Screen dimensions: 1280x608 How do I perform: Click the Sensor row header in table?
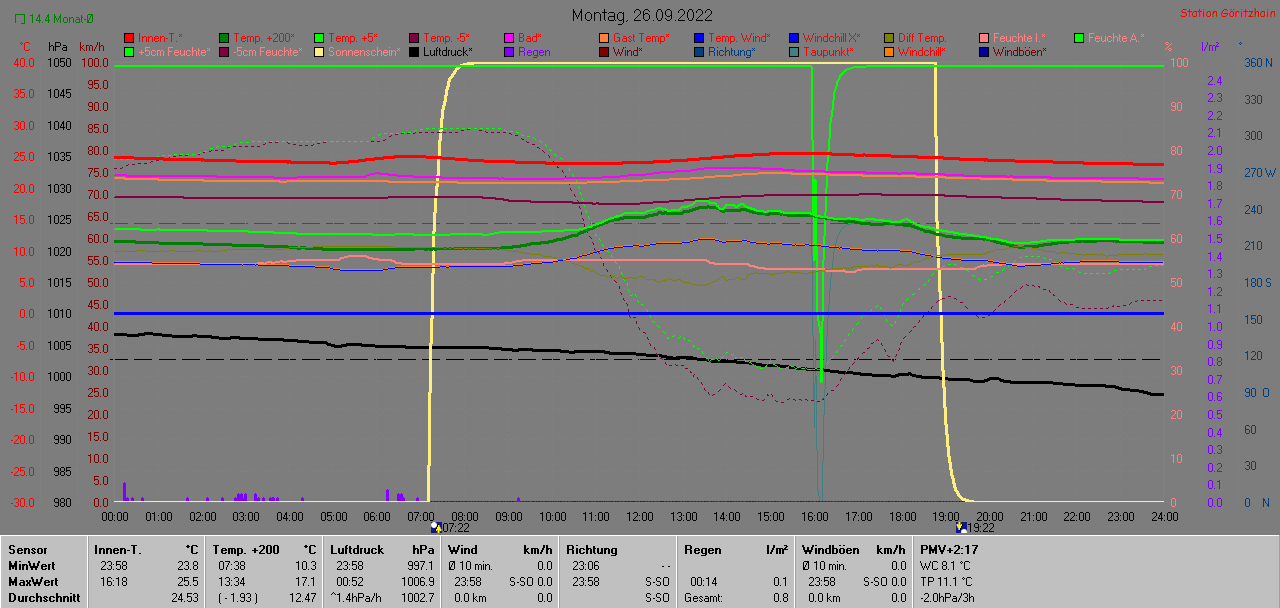[x=27, y=549]
